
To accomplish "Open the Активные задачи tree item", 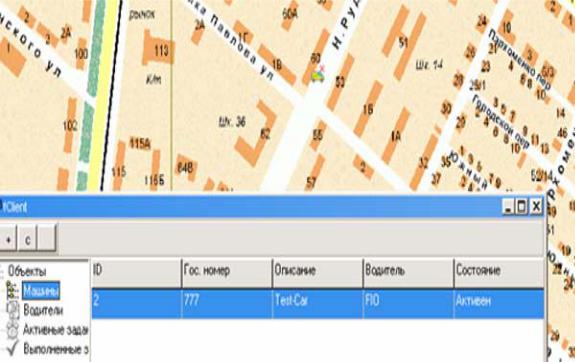I will 55,330.
